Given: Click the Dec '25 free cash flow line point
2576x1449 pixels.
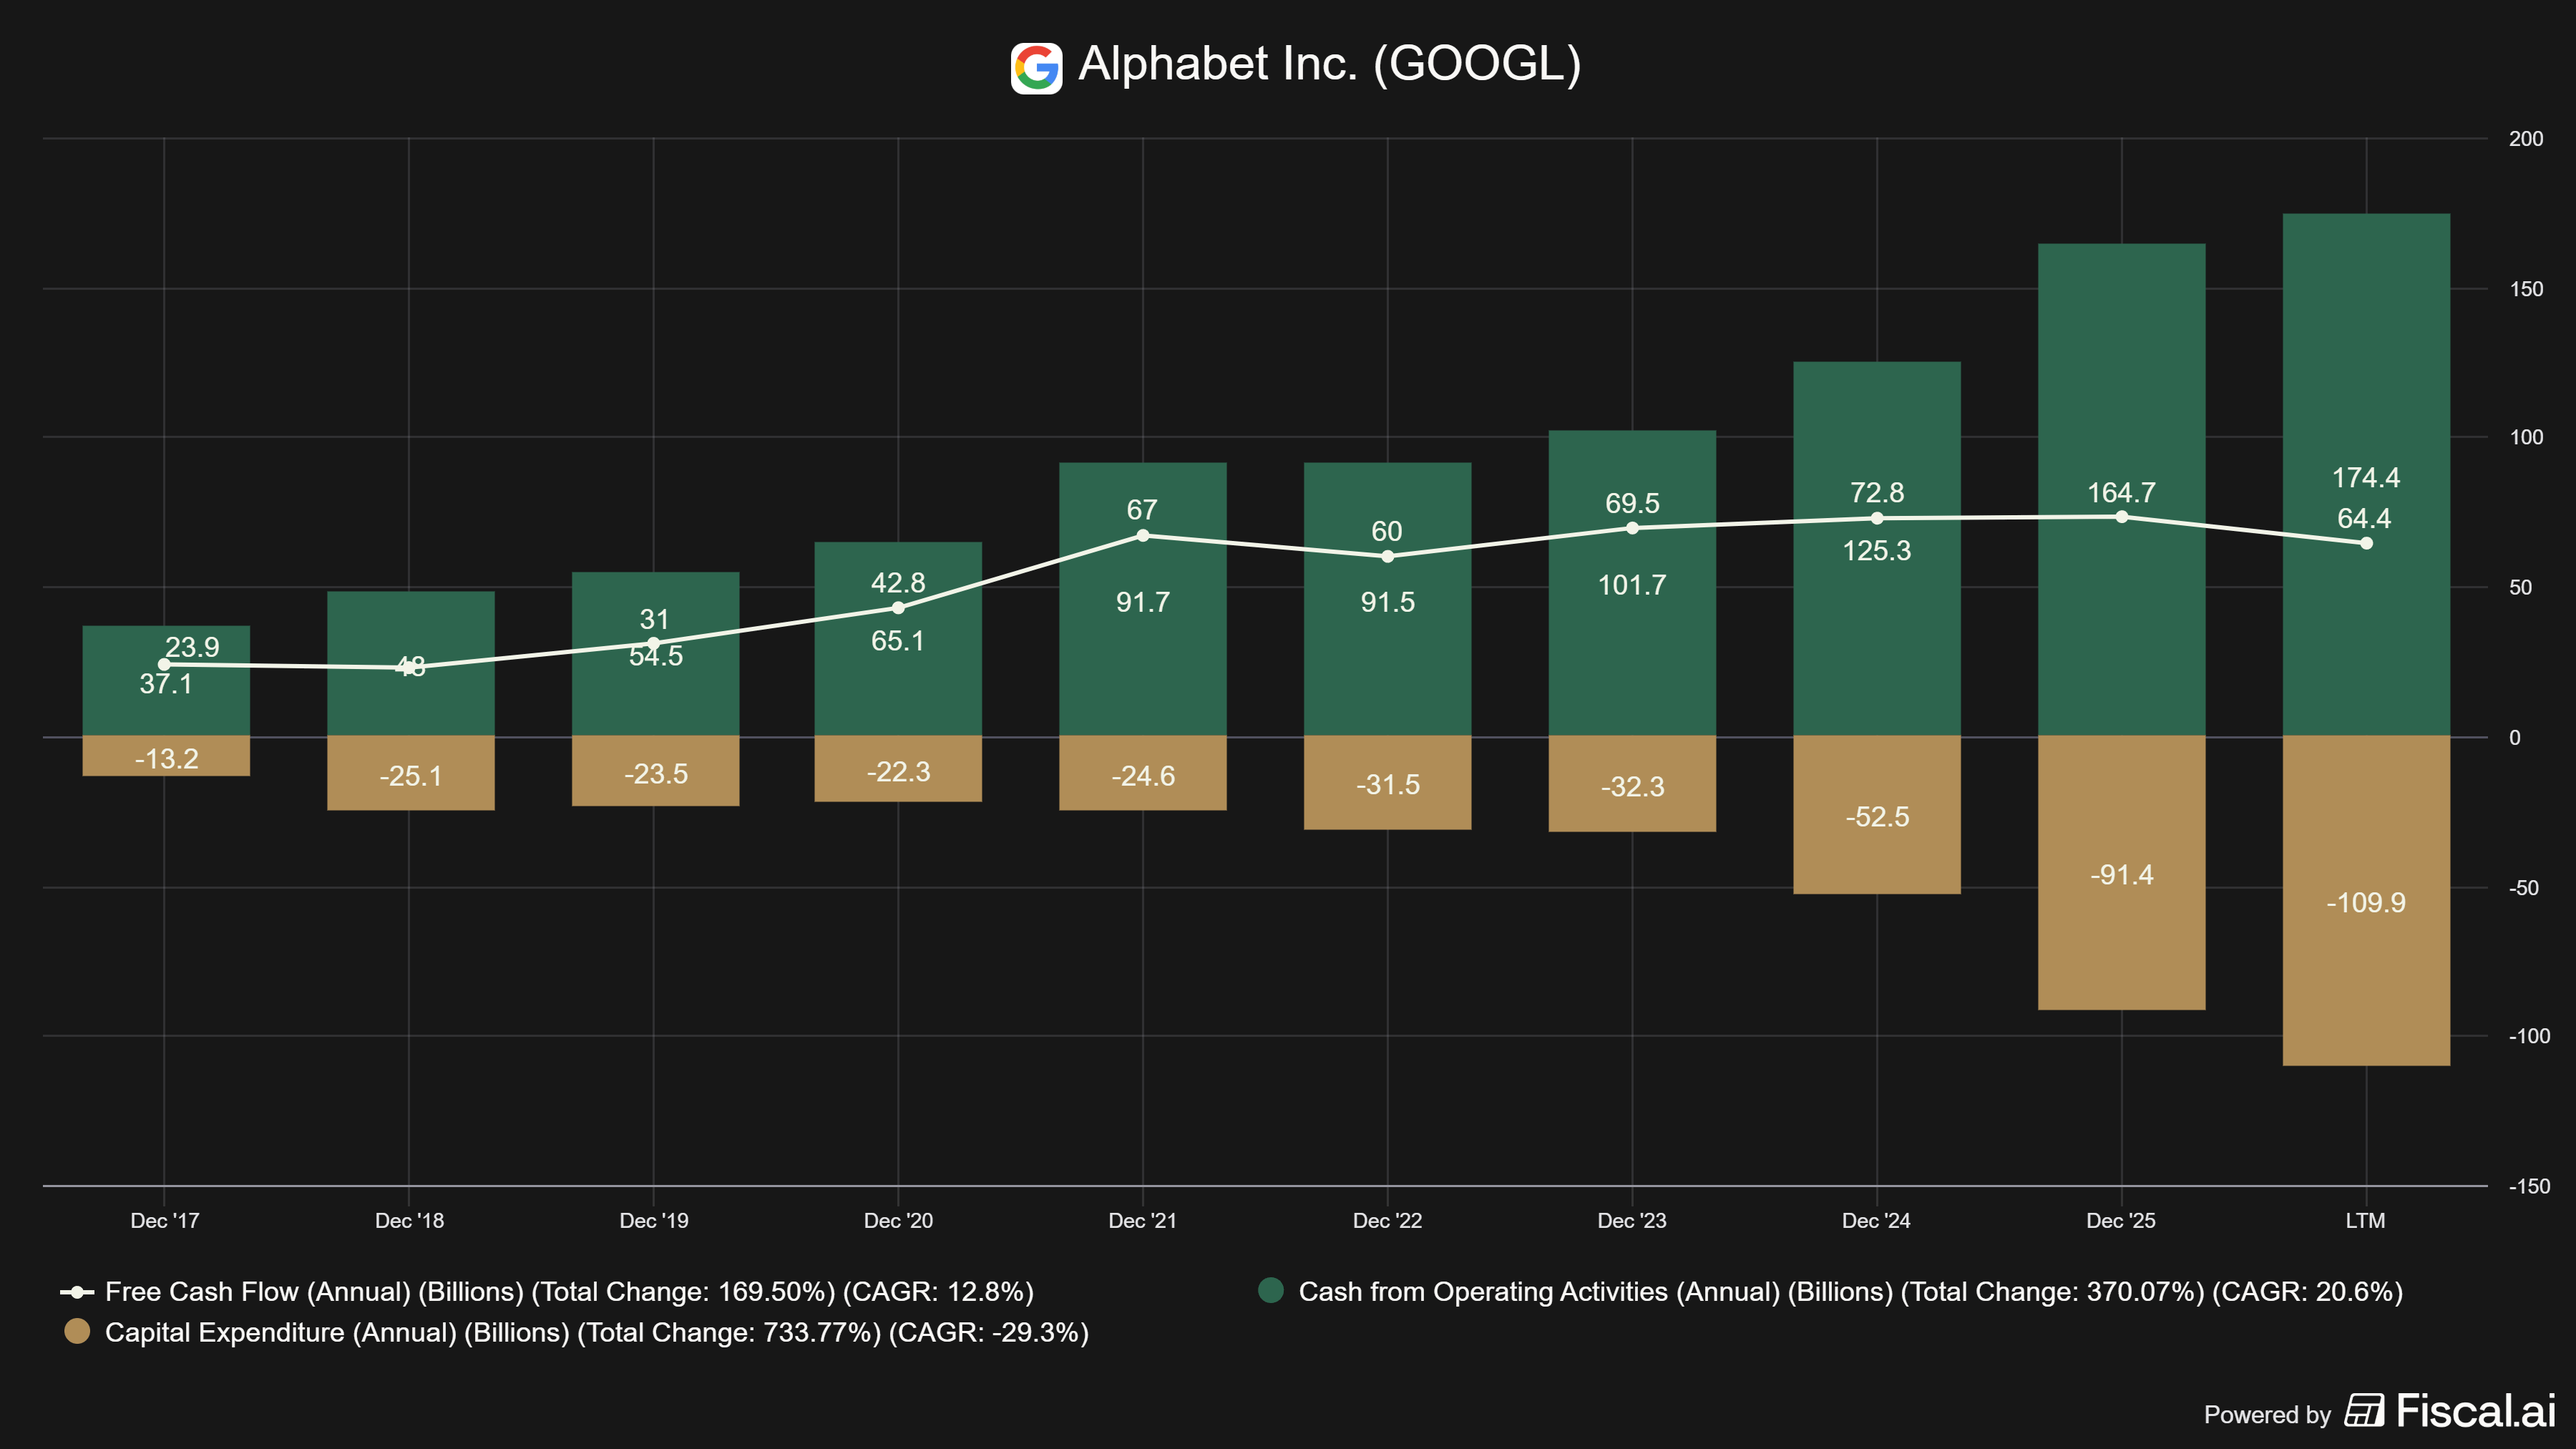Looking at the screenshot, I should [x=2122, y=517].
